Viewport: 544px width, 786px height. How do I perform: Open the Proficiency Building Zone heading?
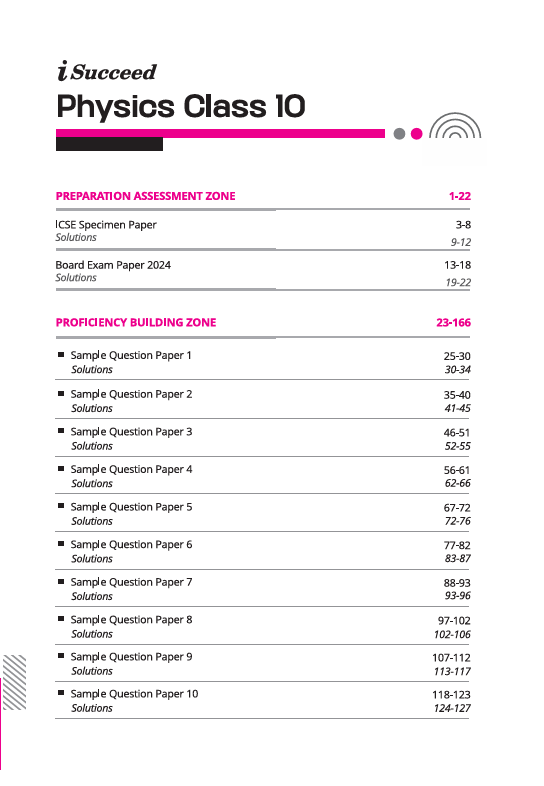click(x=136, y=322)
